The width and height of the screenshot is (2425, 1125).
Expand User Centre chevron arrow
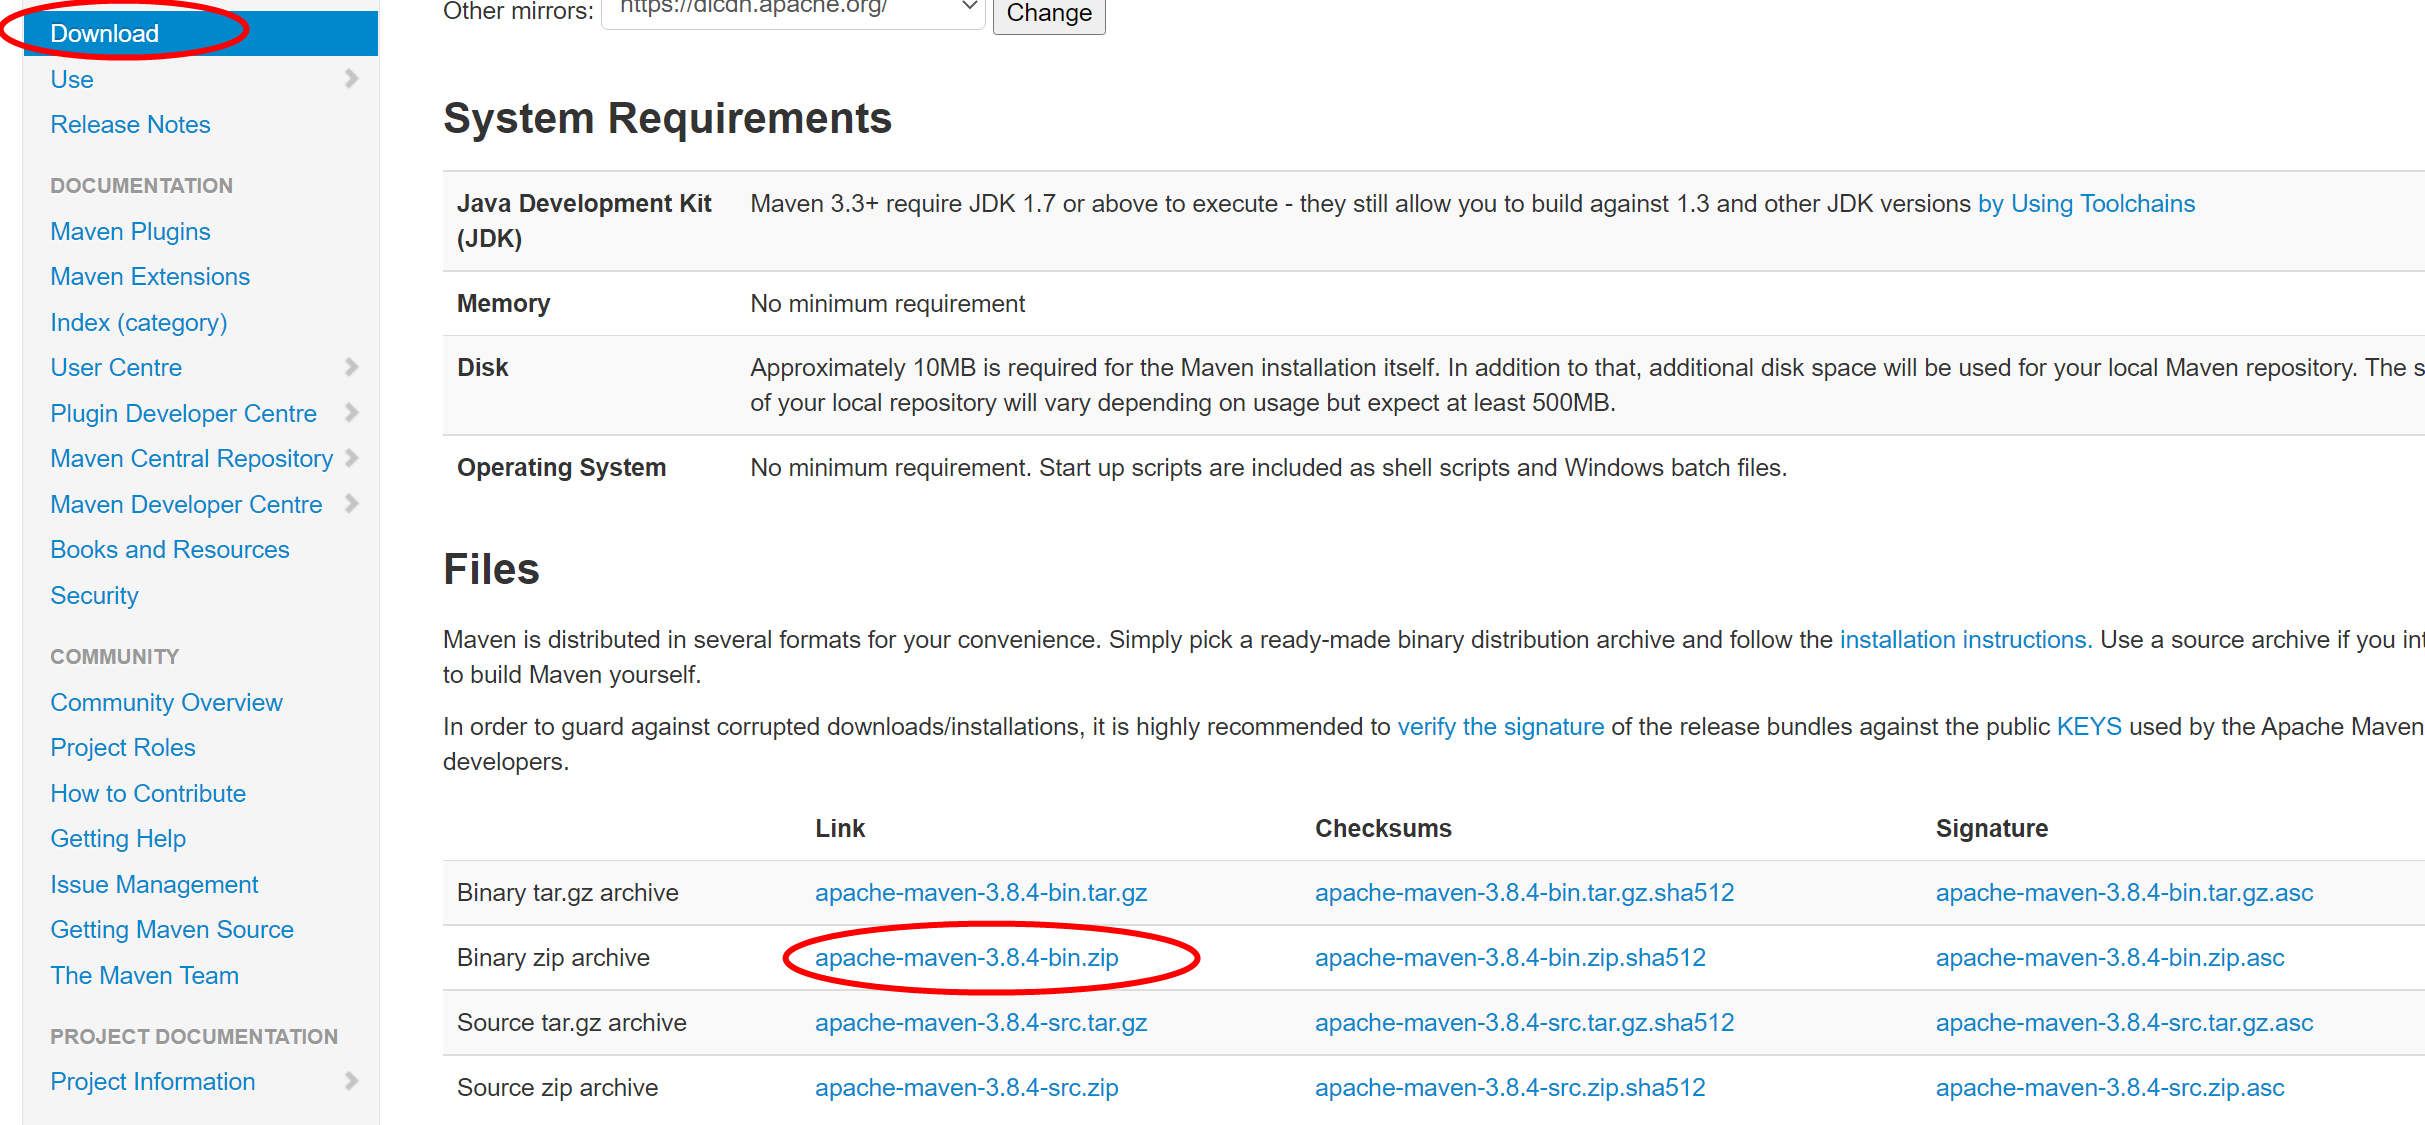coord(351,367)
